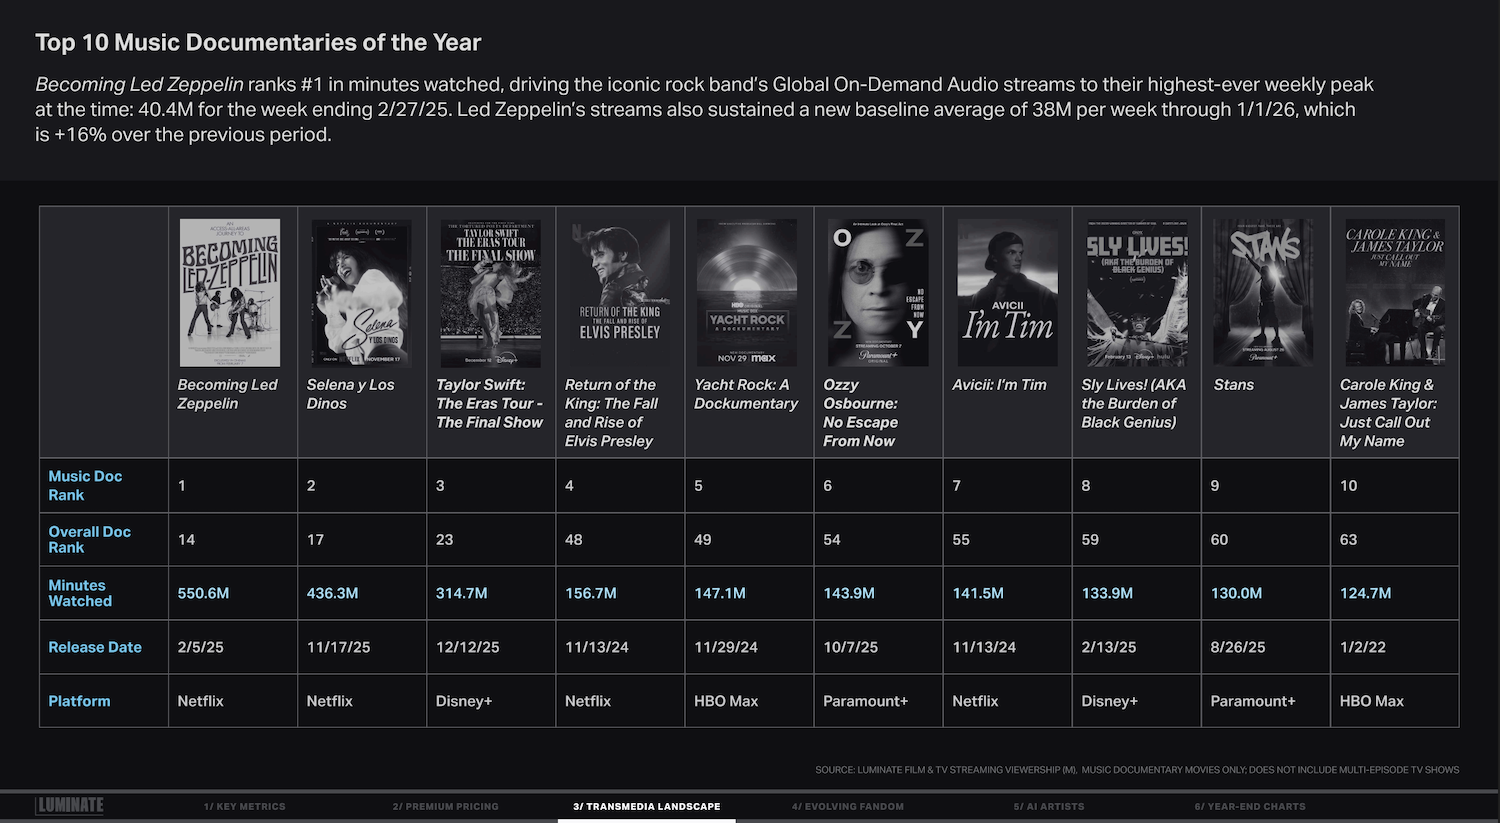Screen dimensions: 1500x823
Task: Select the Stans documentary poster
Action: click(1263, 293)
